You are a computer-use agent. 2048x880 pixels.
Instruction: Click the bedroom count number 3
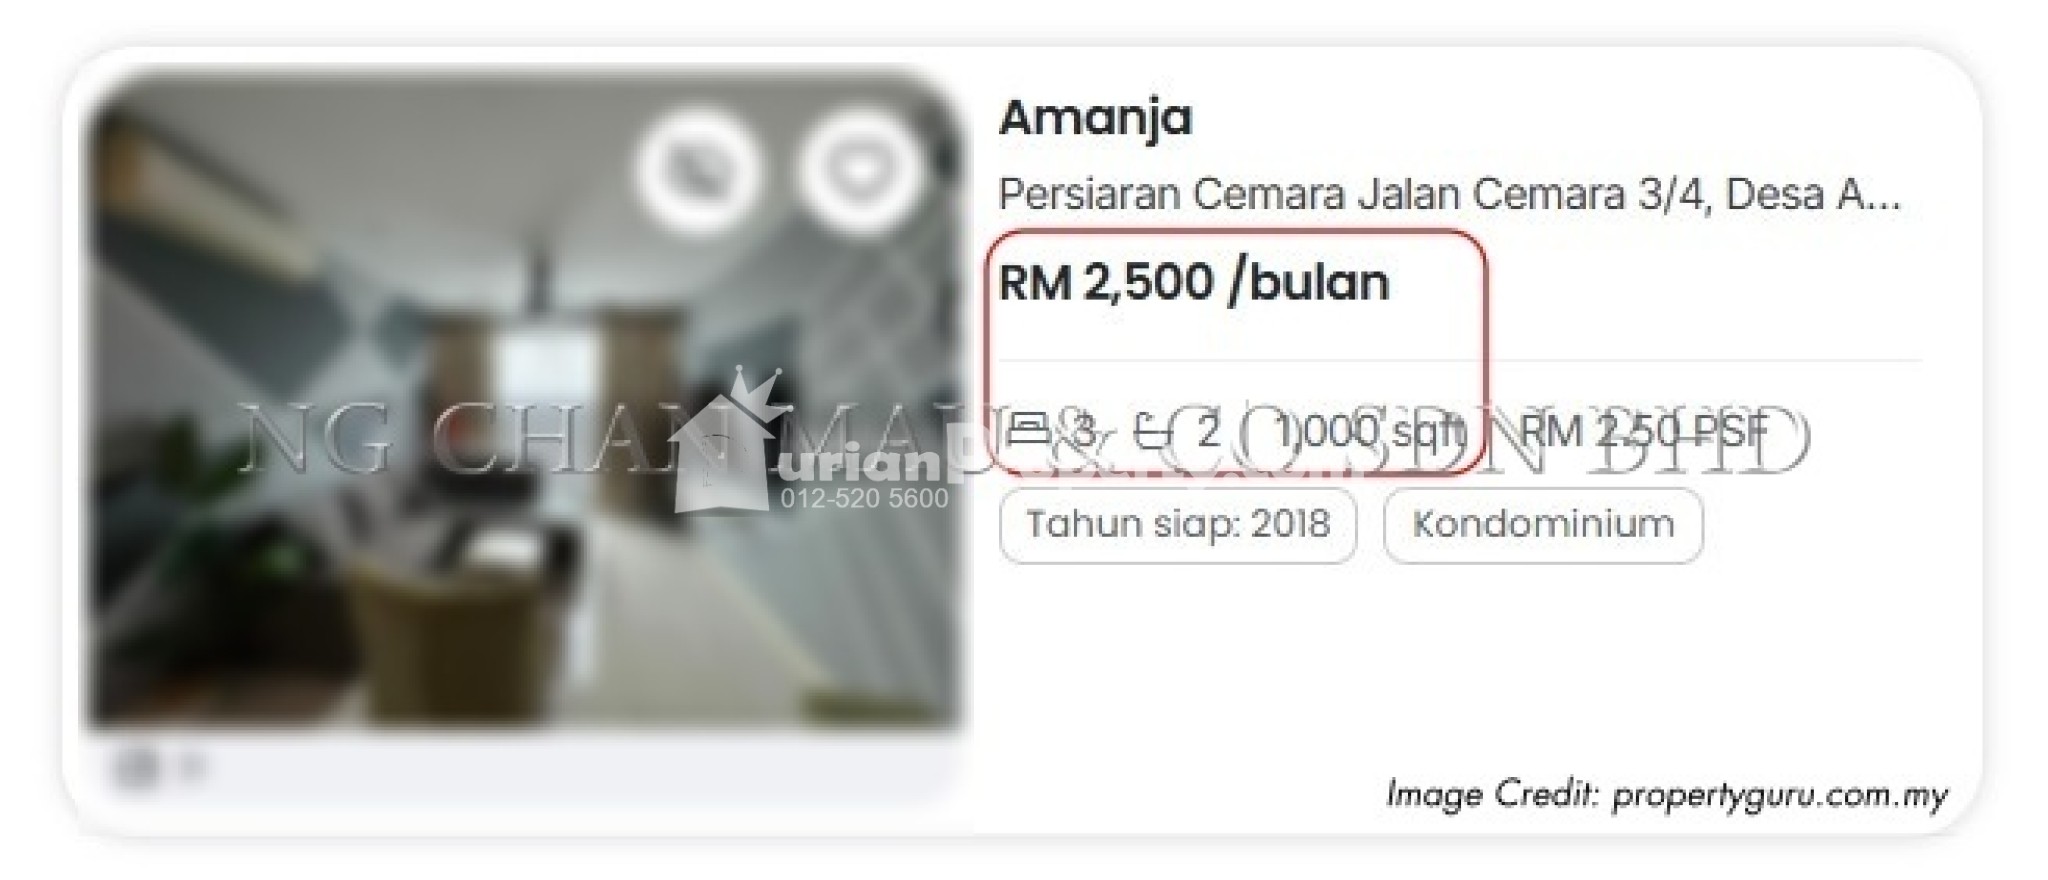pyautogui.click(x=1084, y=432)
